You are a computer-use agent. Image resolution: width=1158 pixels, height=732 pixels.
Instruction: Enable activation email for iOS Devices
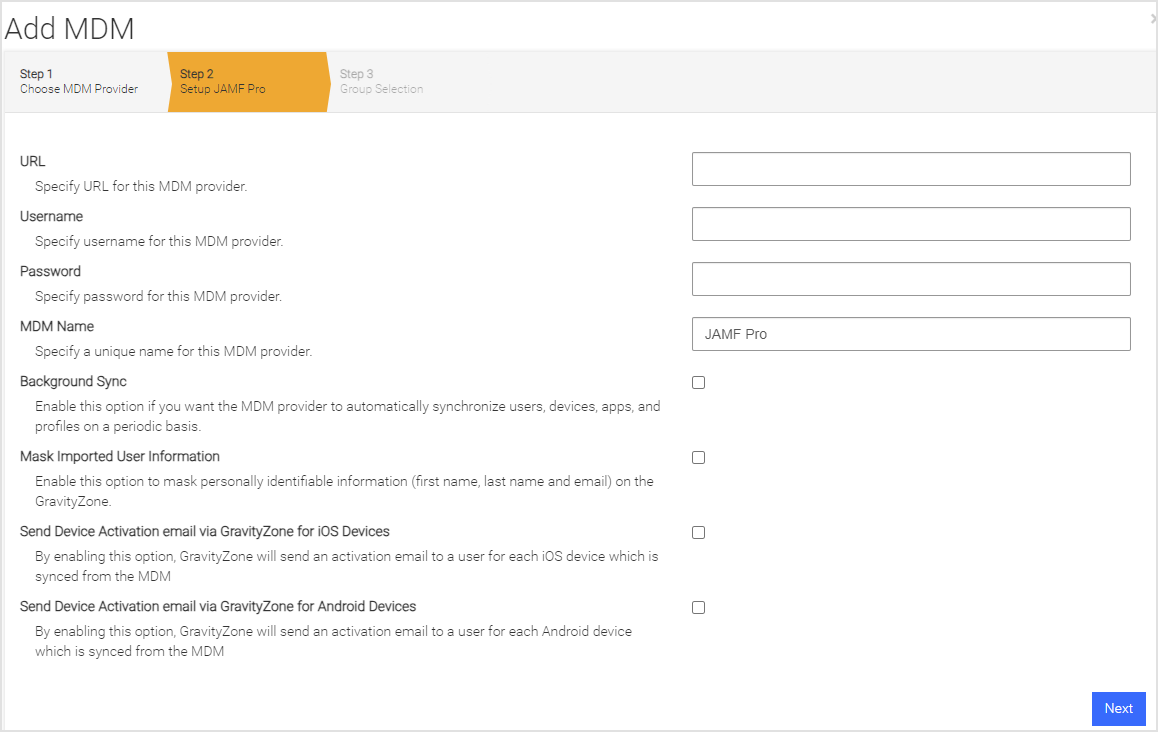(x=698, y=532)
